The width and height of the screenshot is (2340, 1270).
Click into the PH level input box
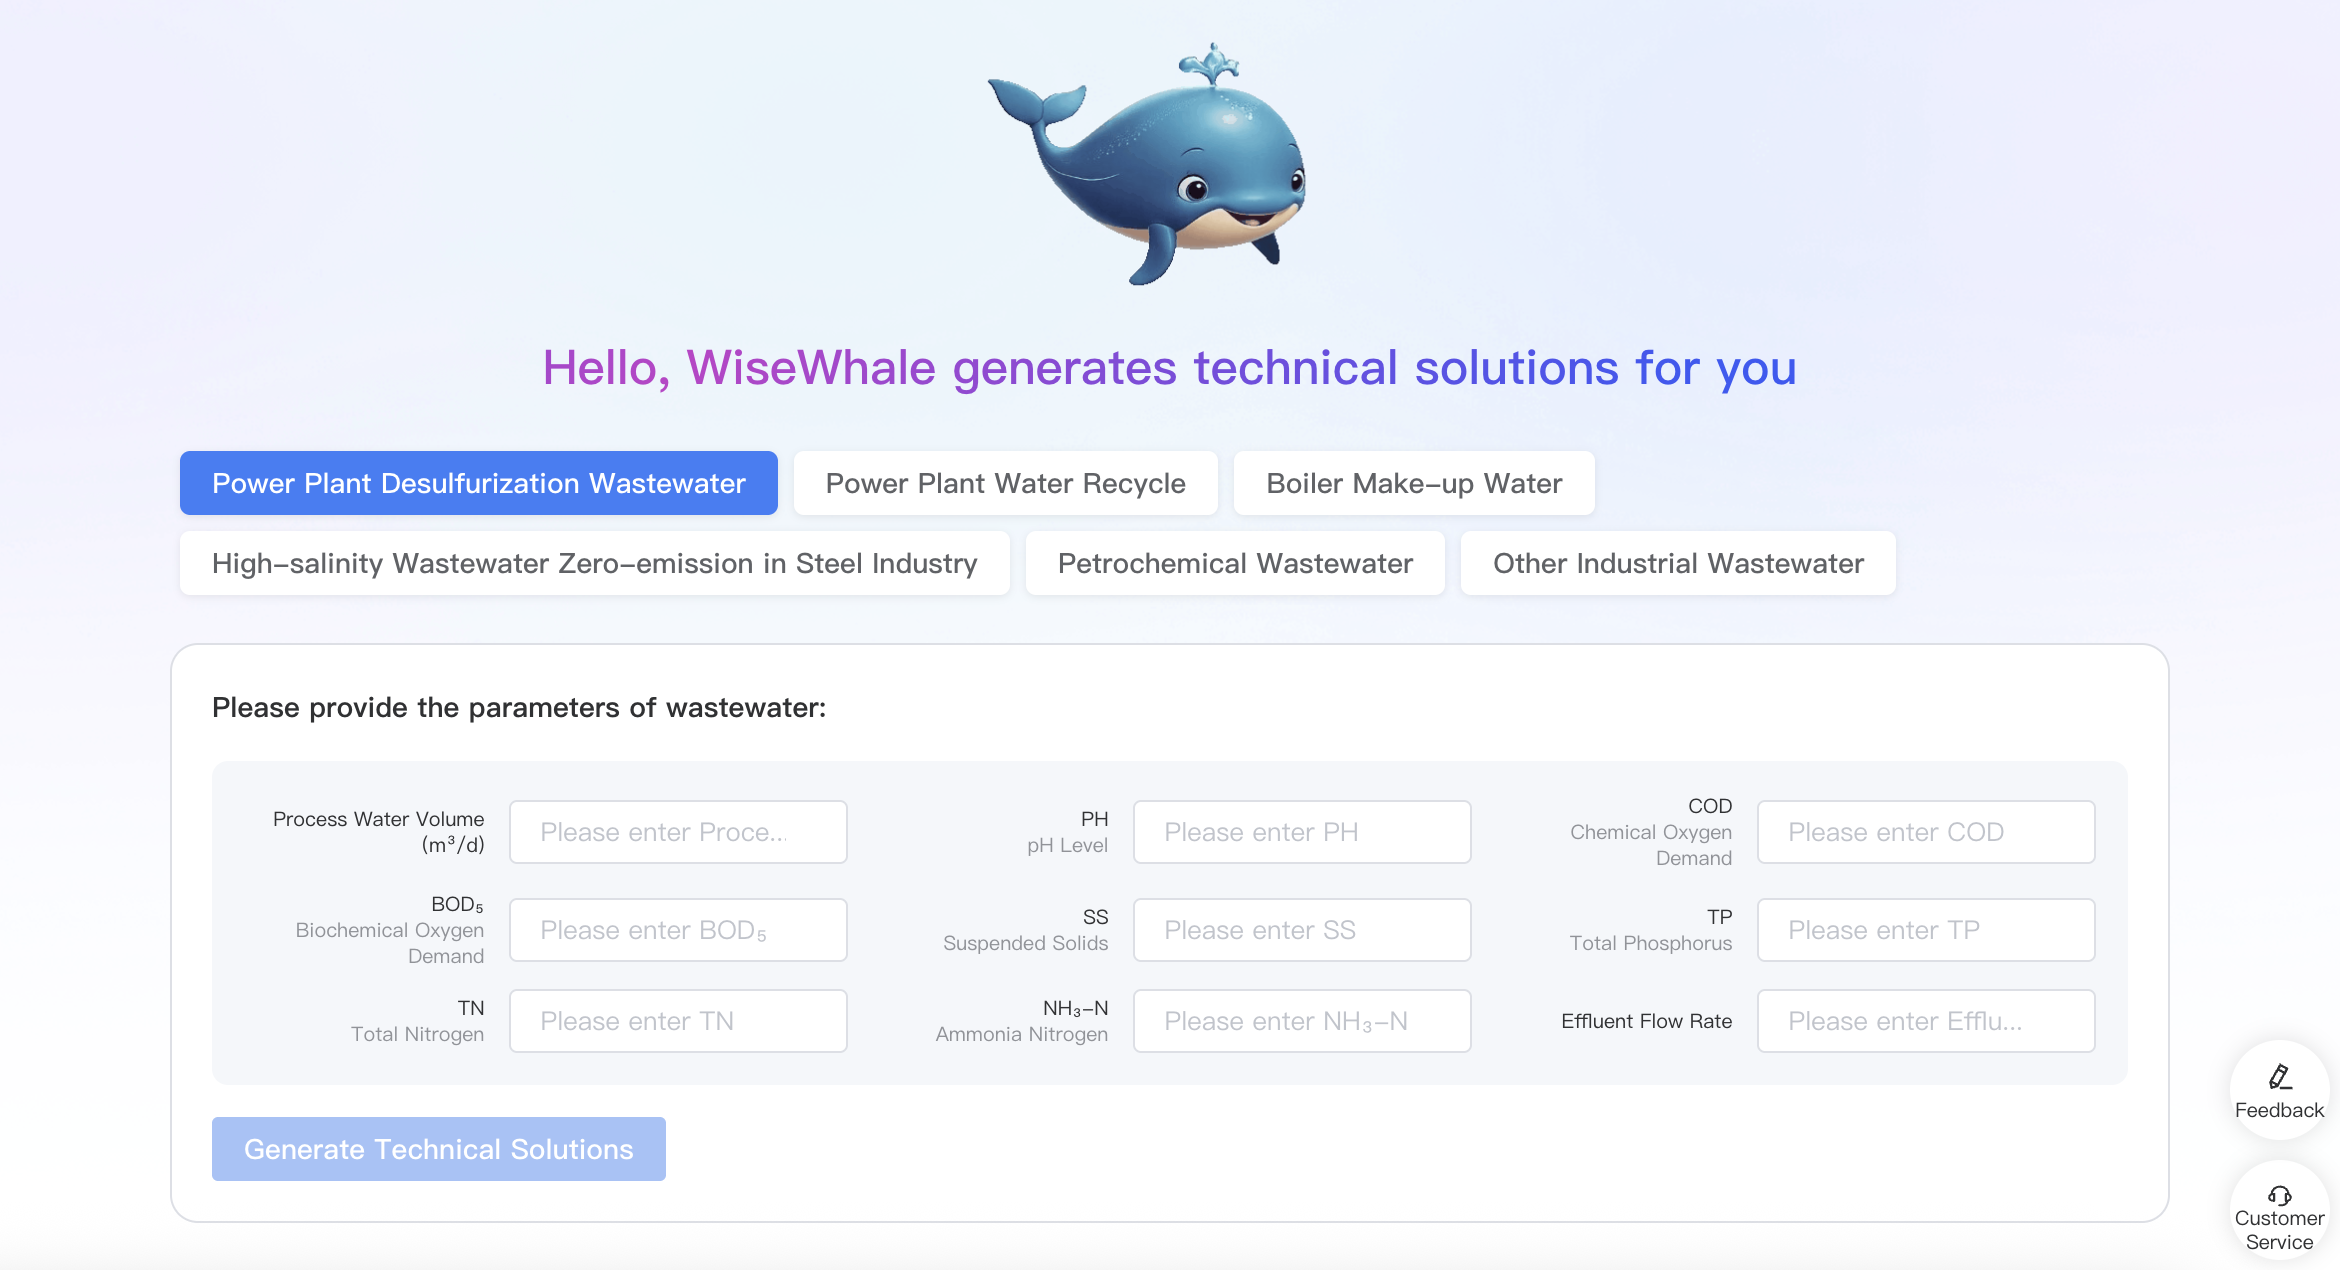pyautogui.click(x=1301, y=832)
